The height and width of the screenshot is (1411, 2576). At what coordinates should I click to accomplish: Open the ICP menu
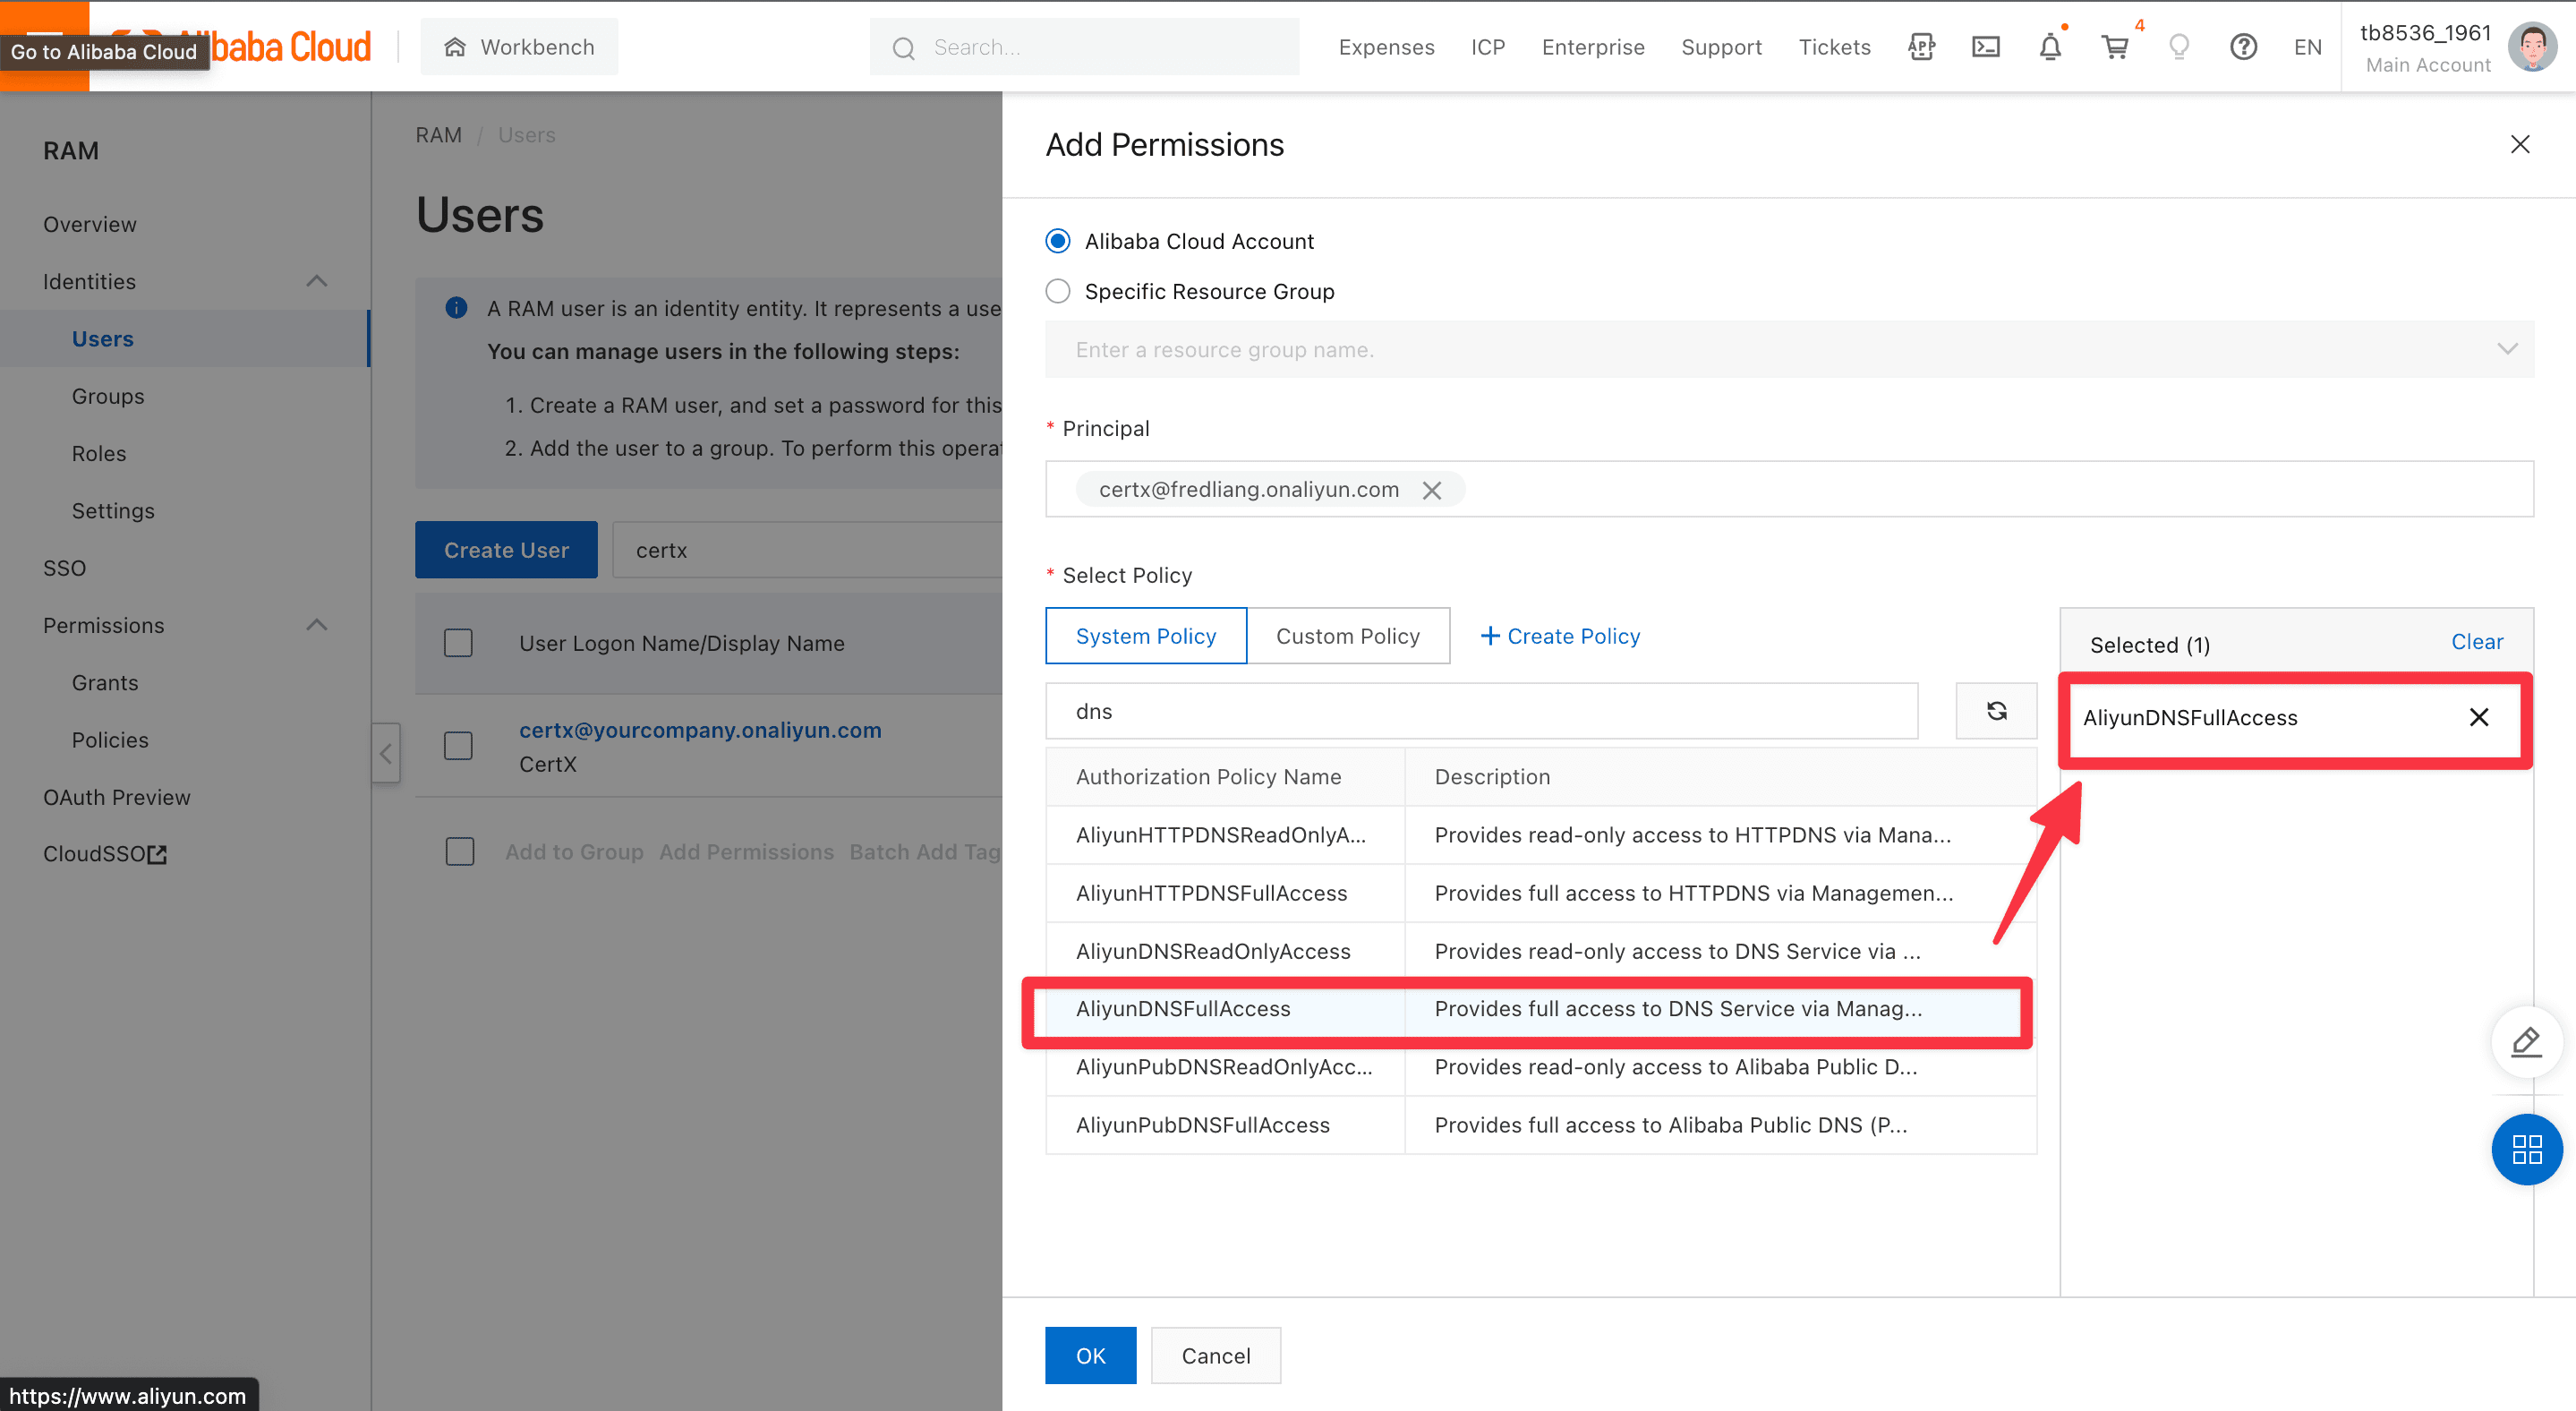coord(1487,47)
